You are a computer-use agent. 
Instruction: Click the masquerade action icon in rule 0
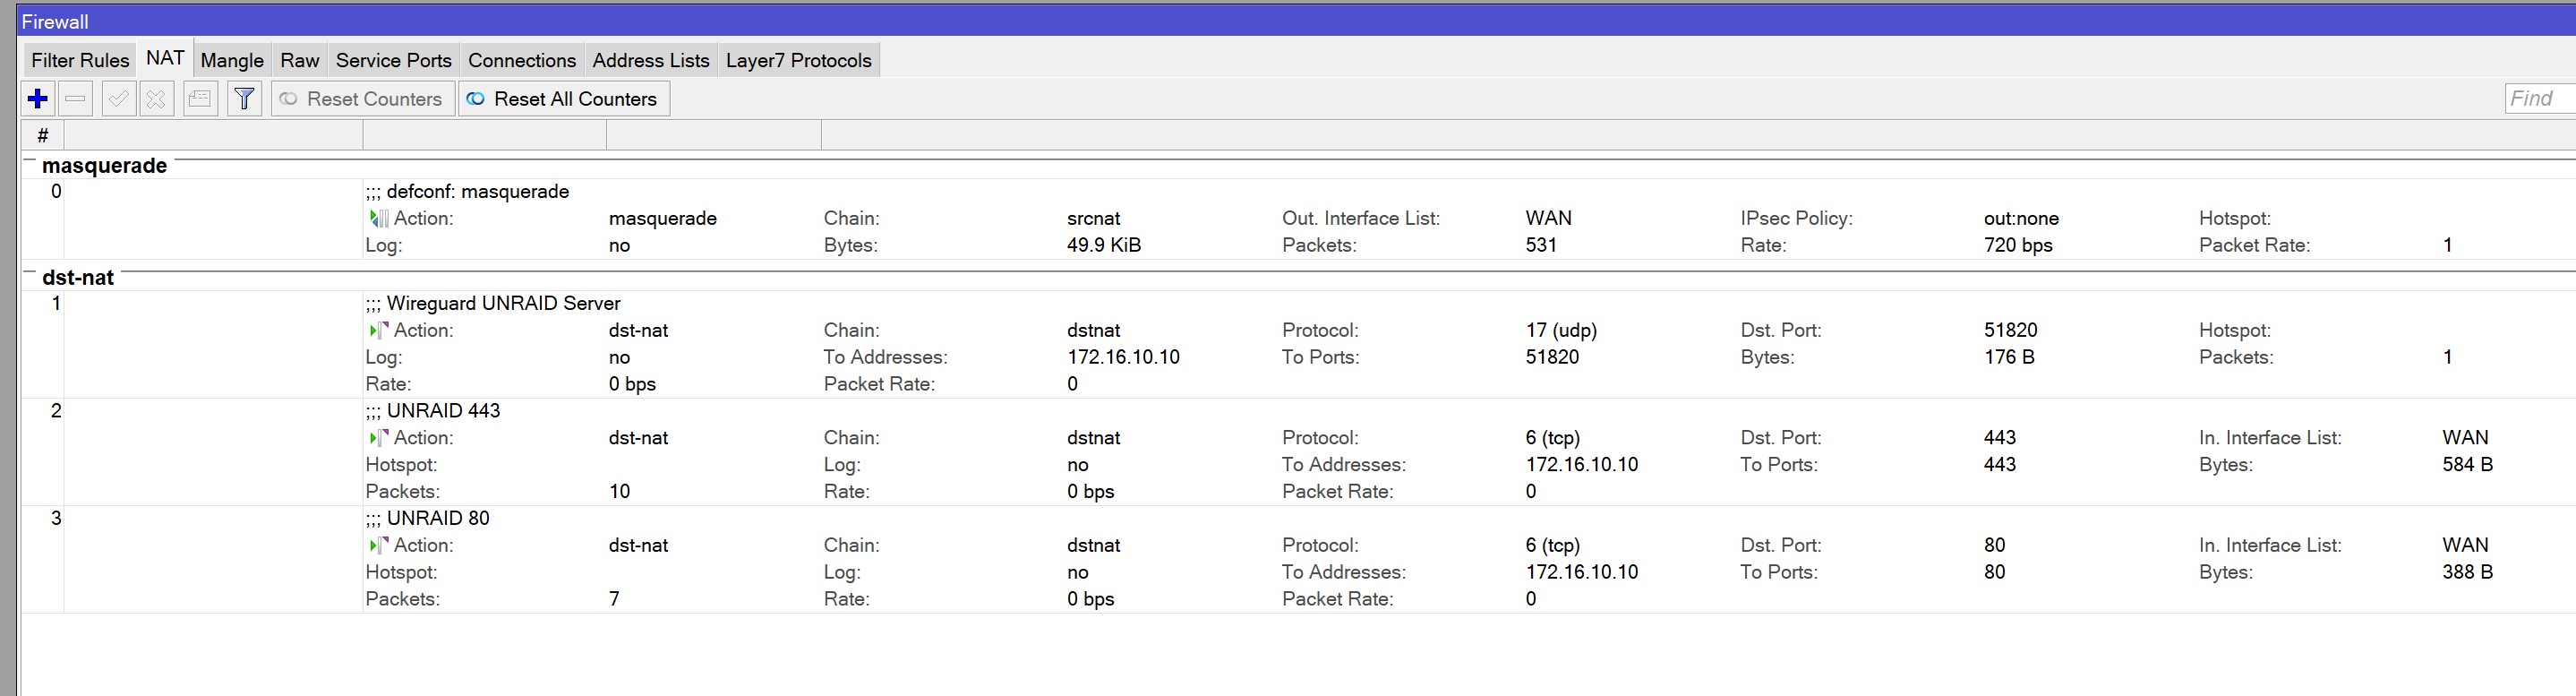379,218
